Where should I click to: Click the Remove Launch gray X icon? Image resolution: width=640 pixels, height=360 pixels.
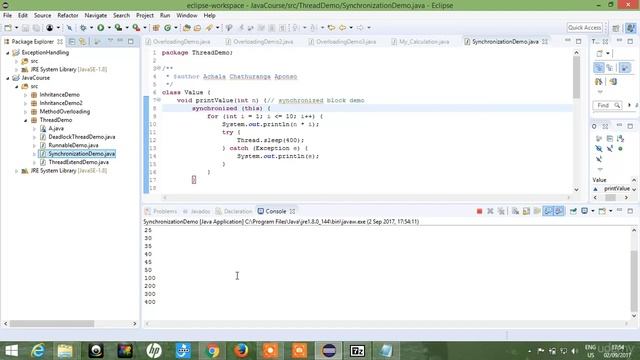(x=490, y=211)
